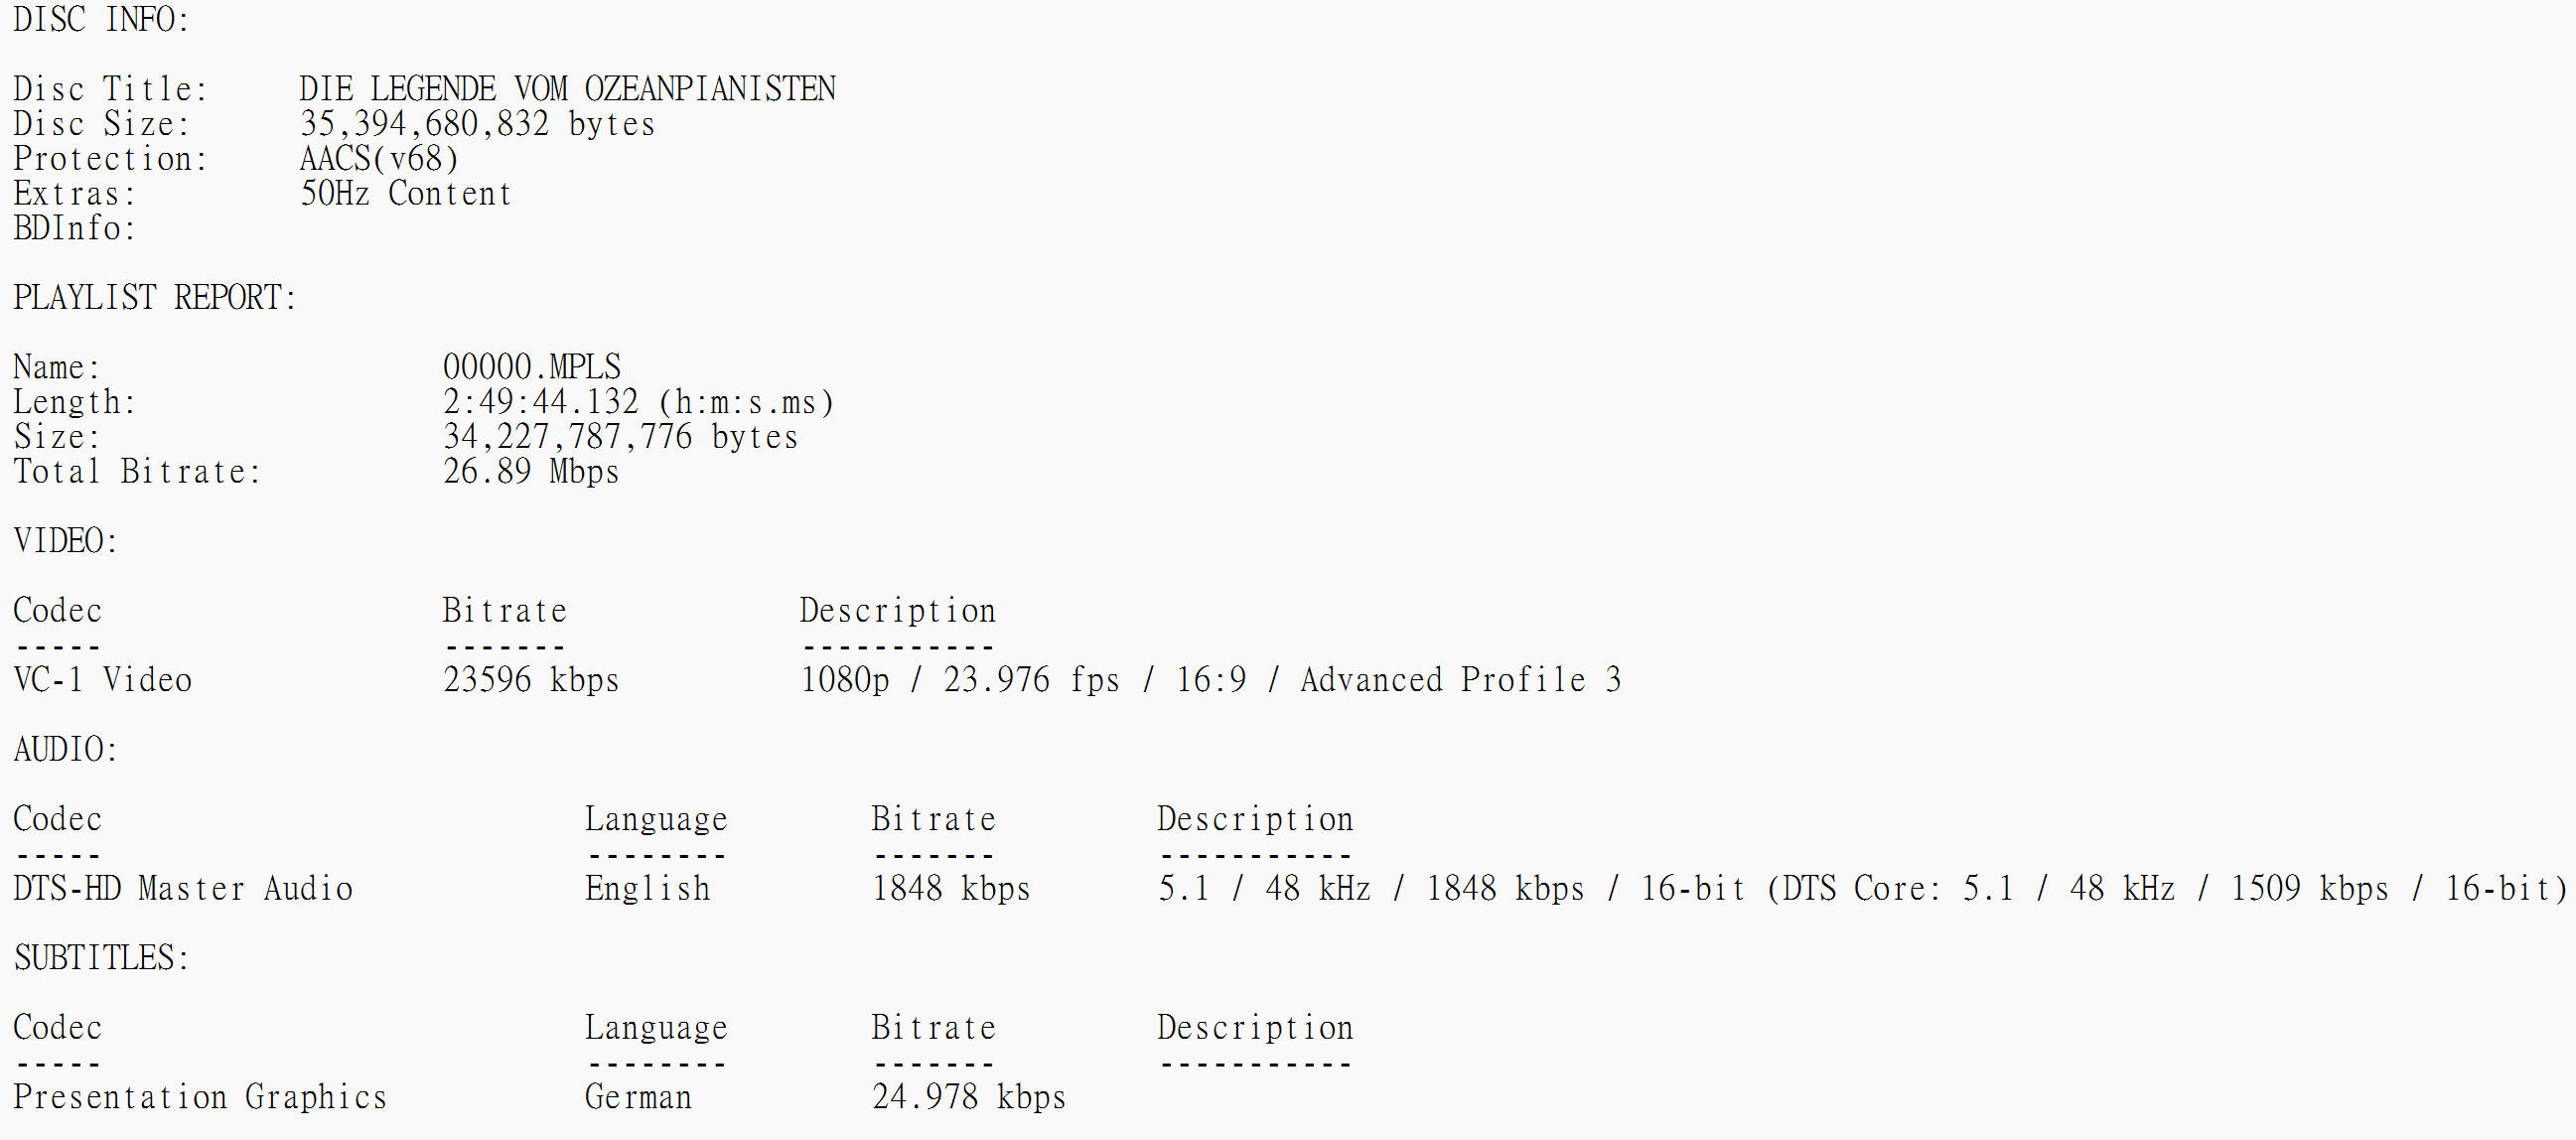
Task: Click the German subtitle language entry
Action: (x=638, y=1097)
